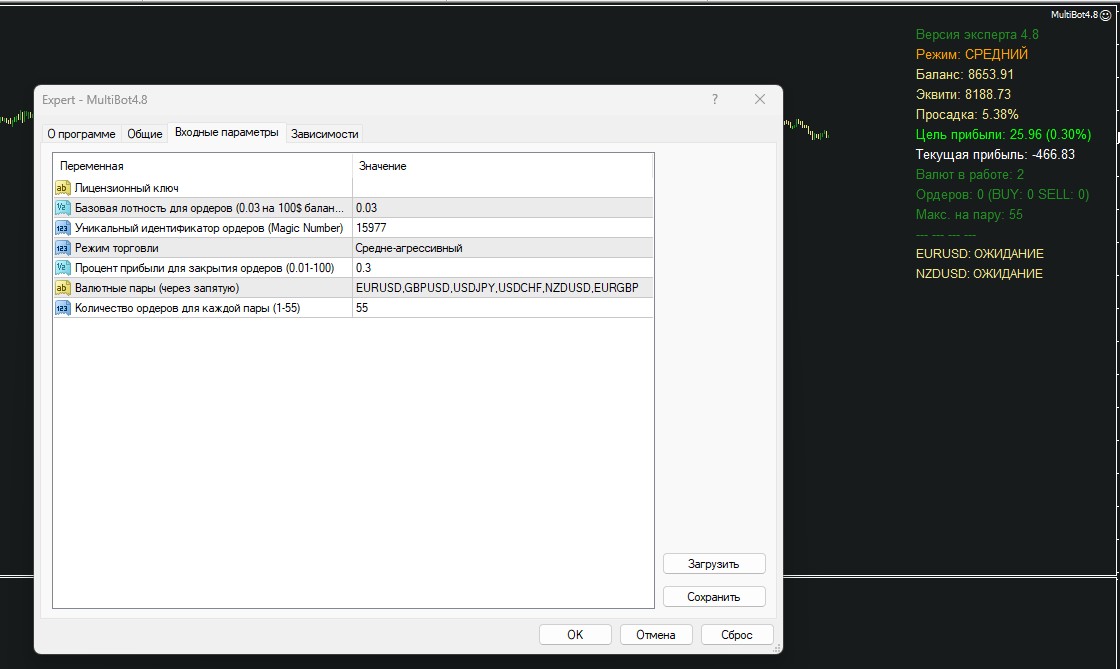Image resolution: width=1120 pixels, height=669 pixels.
Task: Click the Загрузить button
Action: coord(714,564)
